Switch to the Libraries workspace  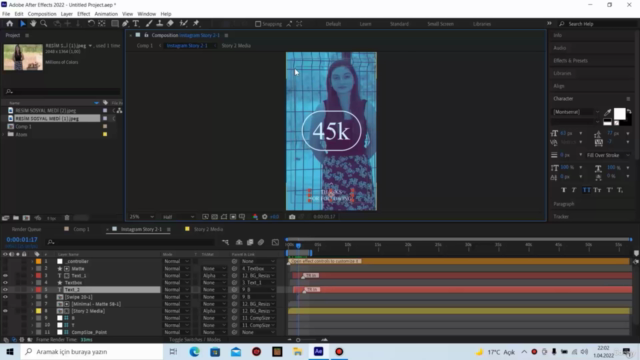pos(482,24)
